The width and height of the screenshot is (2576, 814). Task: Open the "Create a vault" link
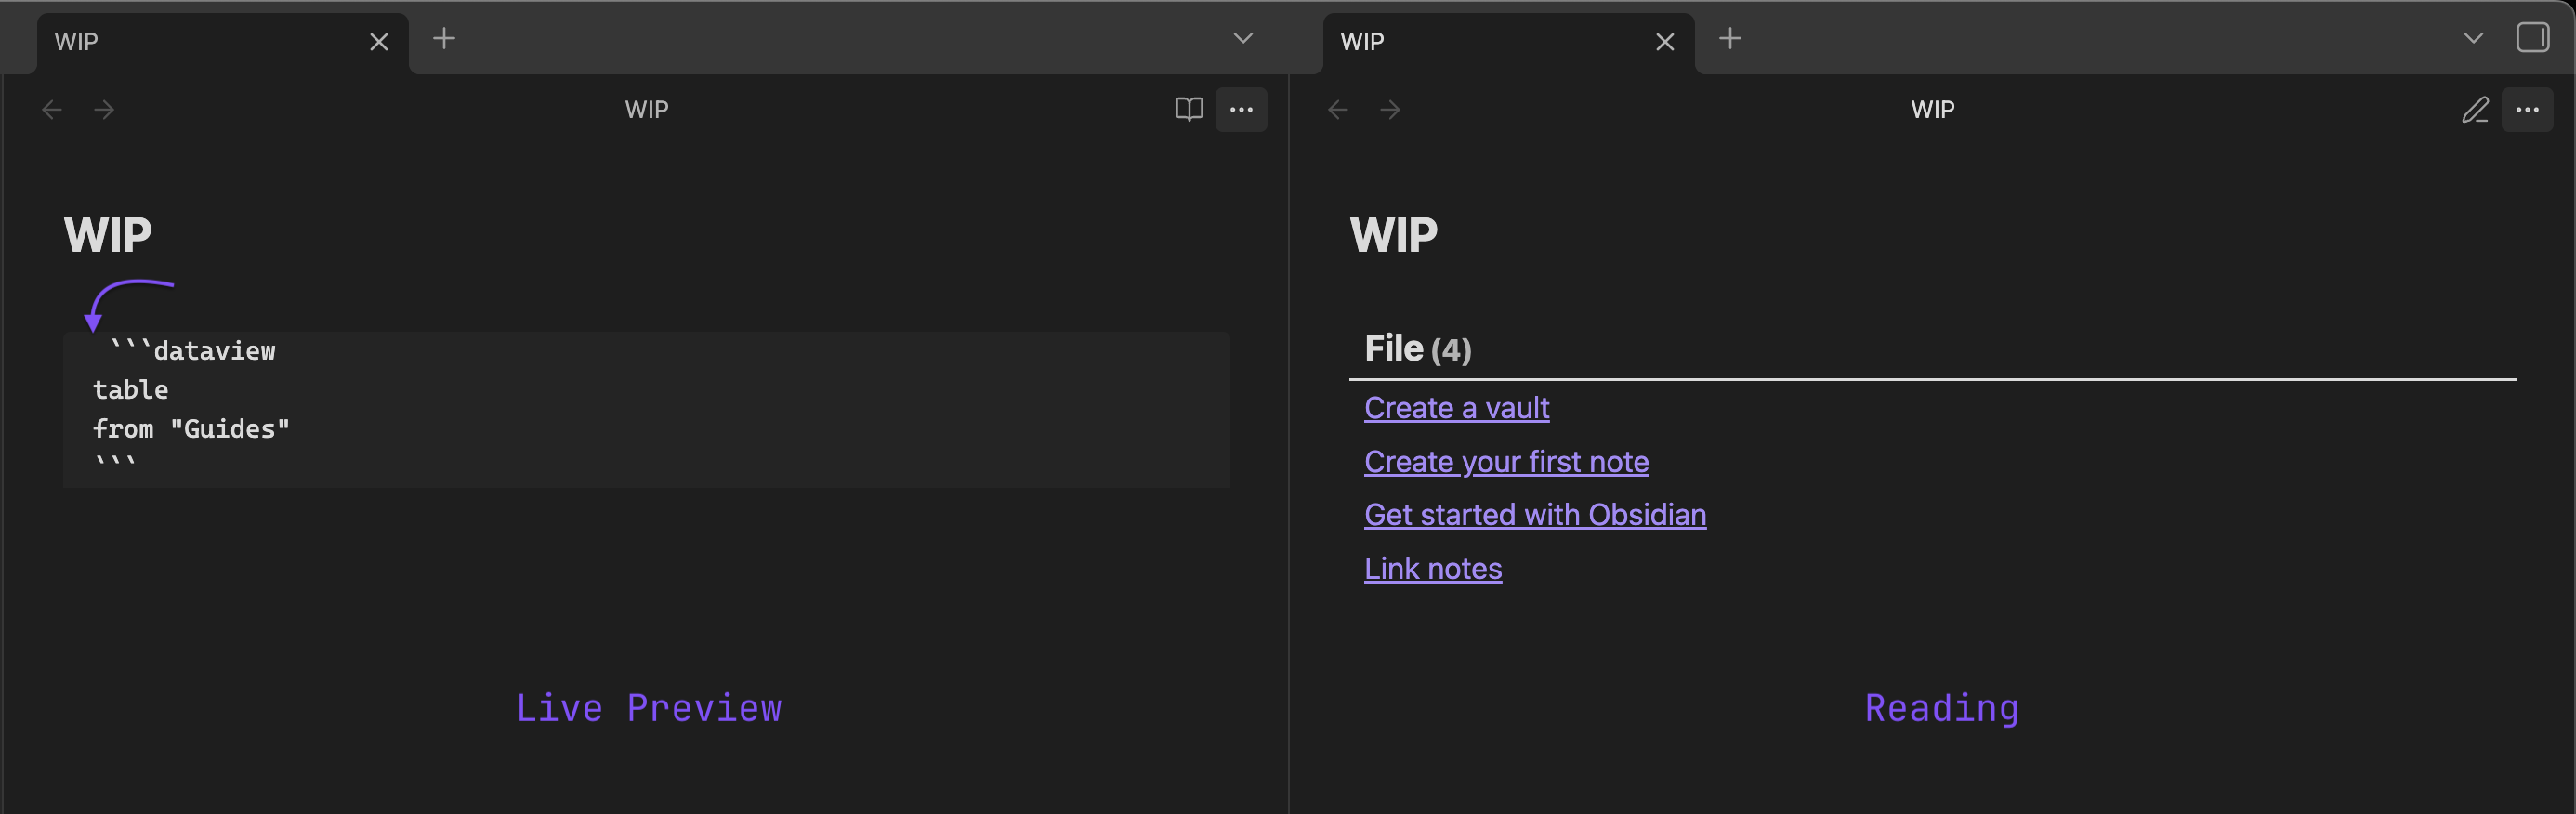pyautogui.click(x=1456, y=408)
